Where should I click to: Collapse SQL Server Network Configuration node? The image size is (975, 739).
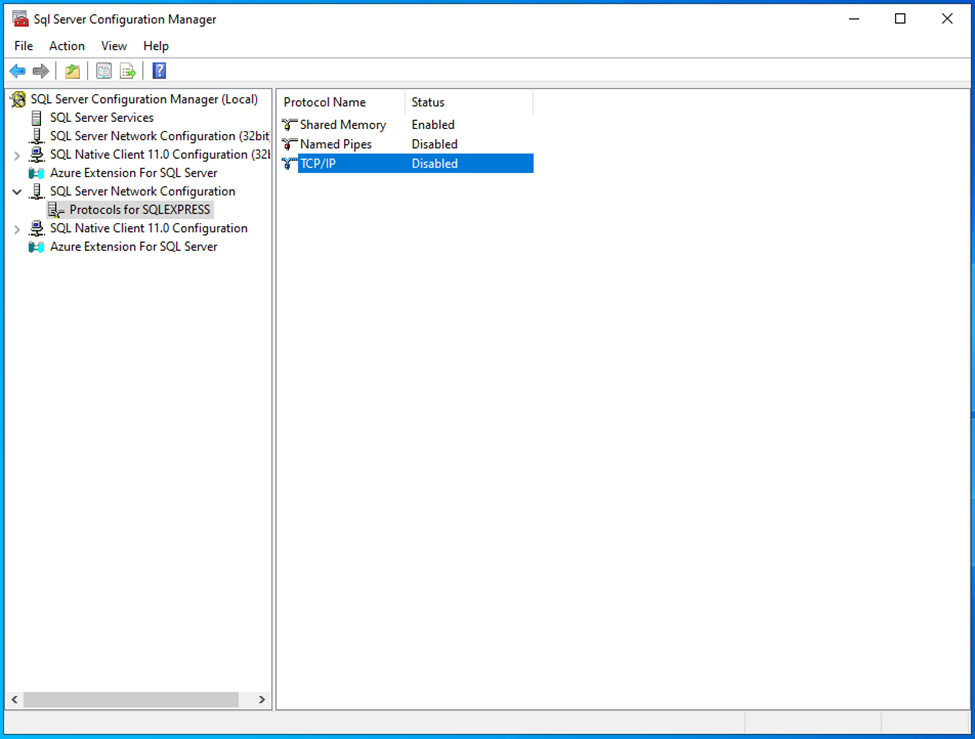(17, 192)
